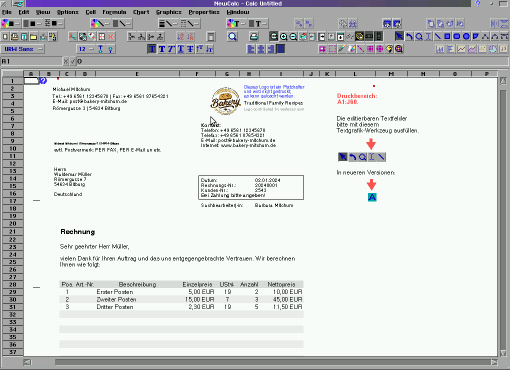Open the Formula menu
Viewport: 510px width, 370px height.
tap(114, 12)
